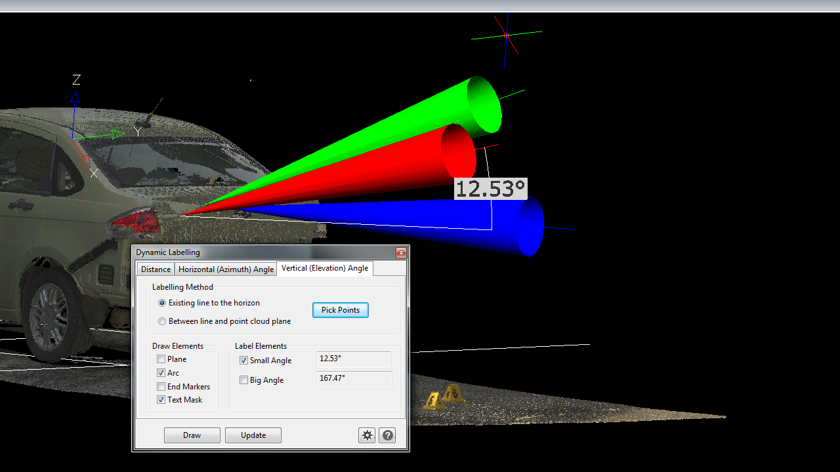Uncheck the Arc checkbox
The width and height of the screenshot is (840, 472).
point(161,373)
